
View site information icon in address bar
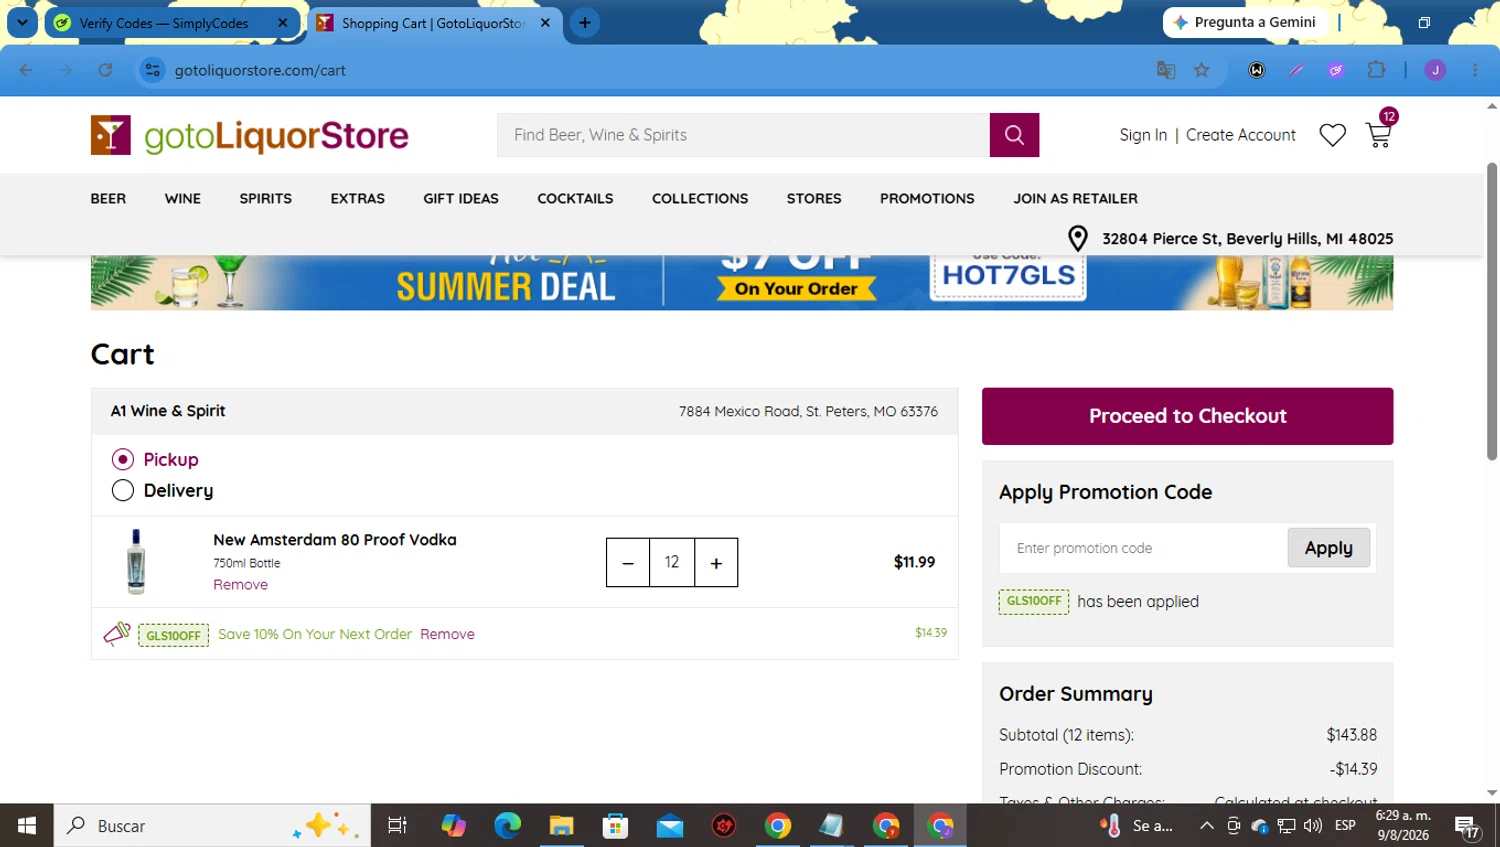(x=152, y=70)
